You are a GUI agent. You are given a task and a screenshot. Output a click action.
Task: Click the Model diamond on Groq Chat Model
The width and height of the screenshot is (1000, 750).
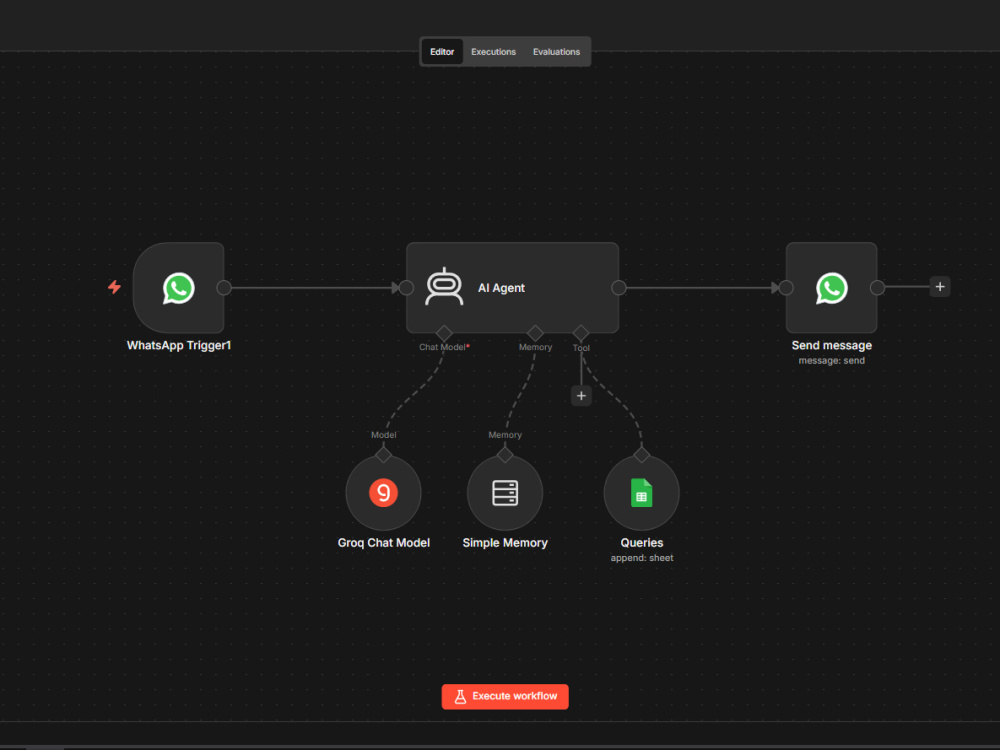coord(383,455)
